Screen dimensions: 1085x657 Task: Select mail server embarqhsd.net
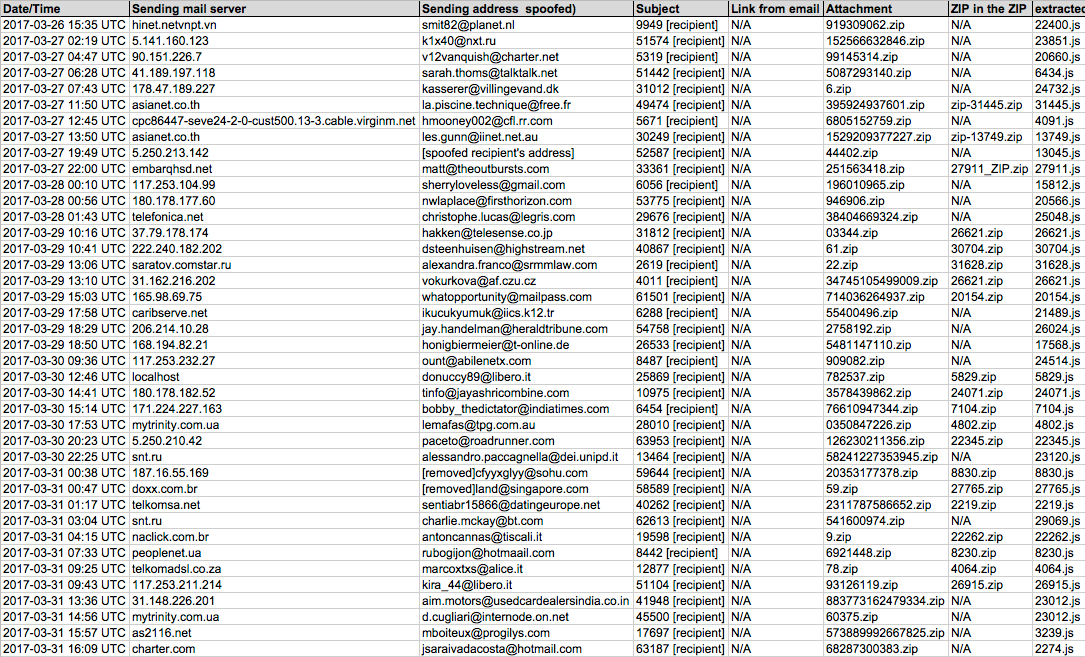[274, 169]
